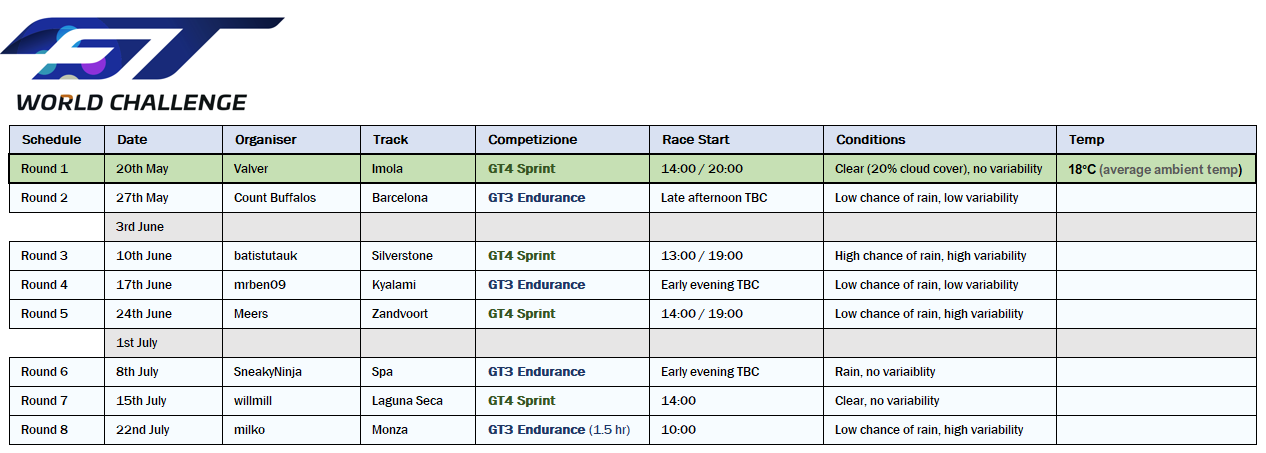The height and width of the screenshot is (453, 1266).
Task: Click the Imola track cell
Action: [388, 169]
